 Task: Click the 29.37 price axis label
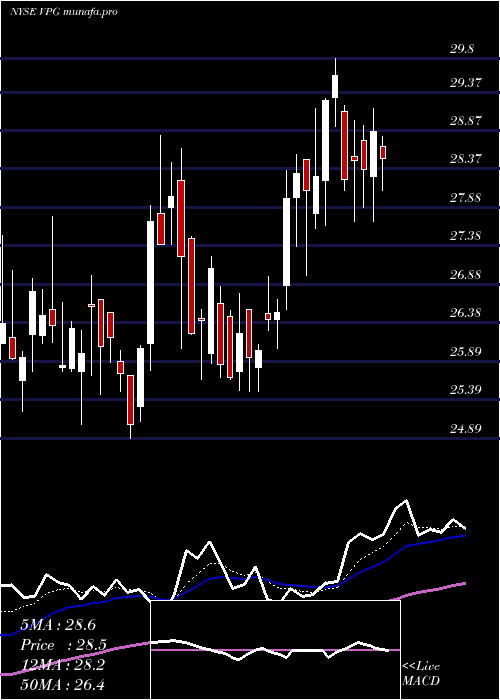point(466,83)
